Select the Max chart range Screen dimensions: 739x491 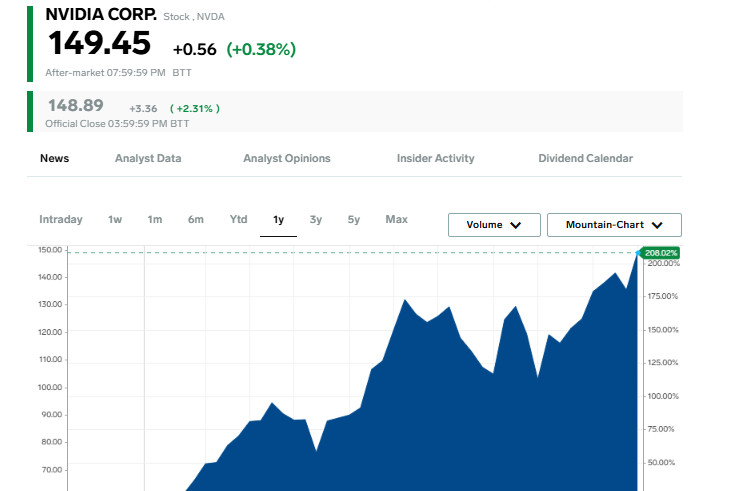pos(396,220)
